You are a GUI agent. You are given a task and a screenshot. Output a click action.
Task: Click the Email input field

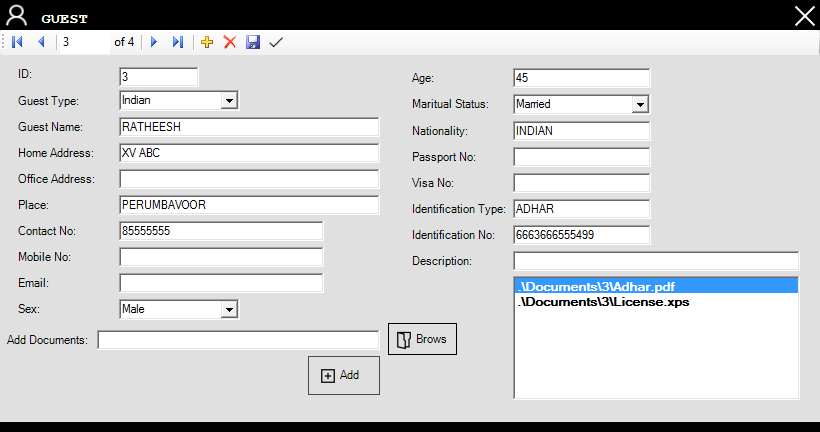(x=221, y=283)
